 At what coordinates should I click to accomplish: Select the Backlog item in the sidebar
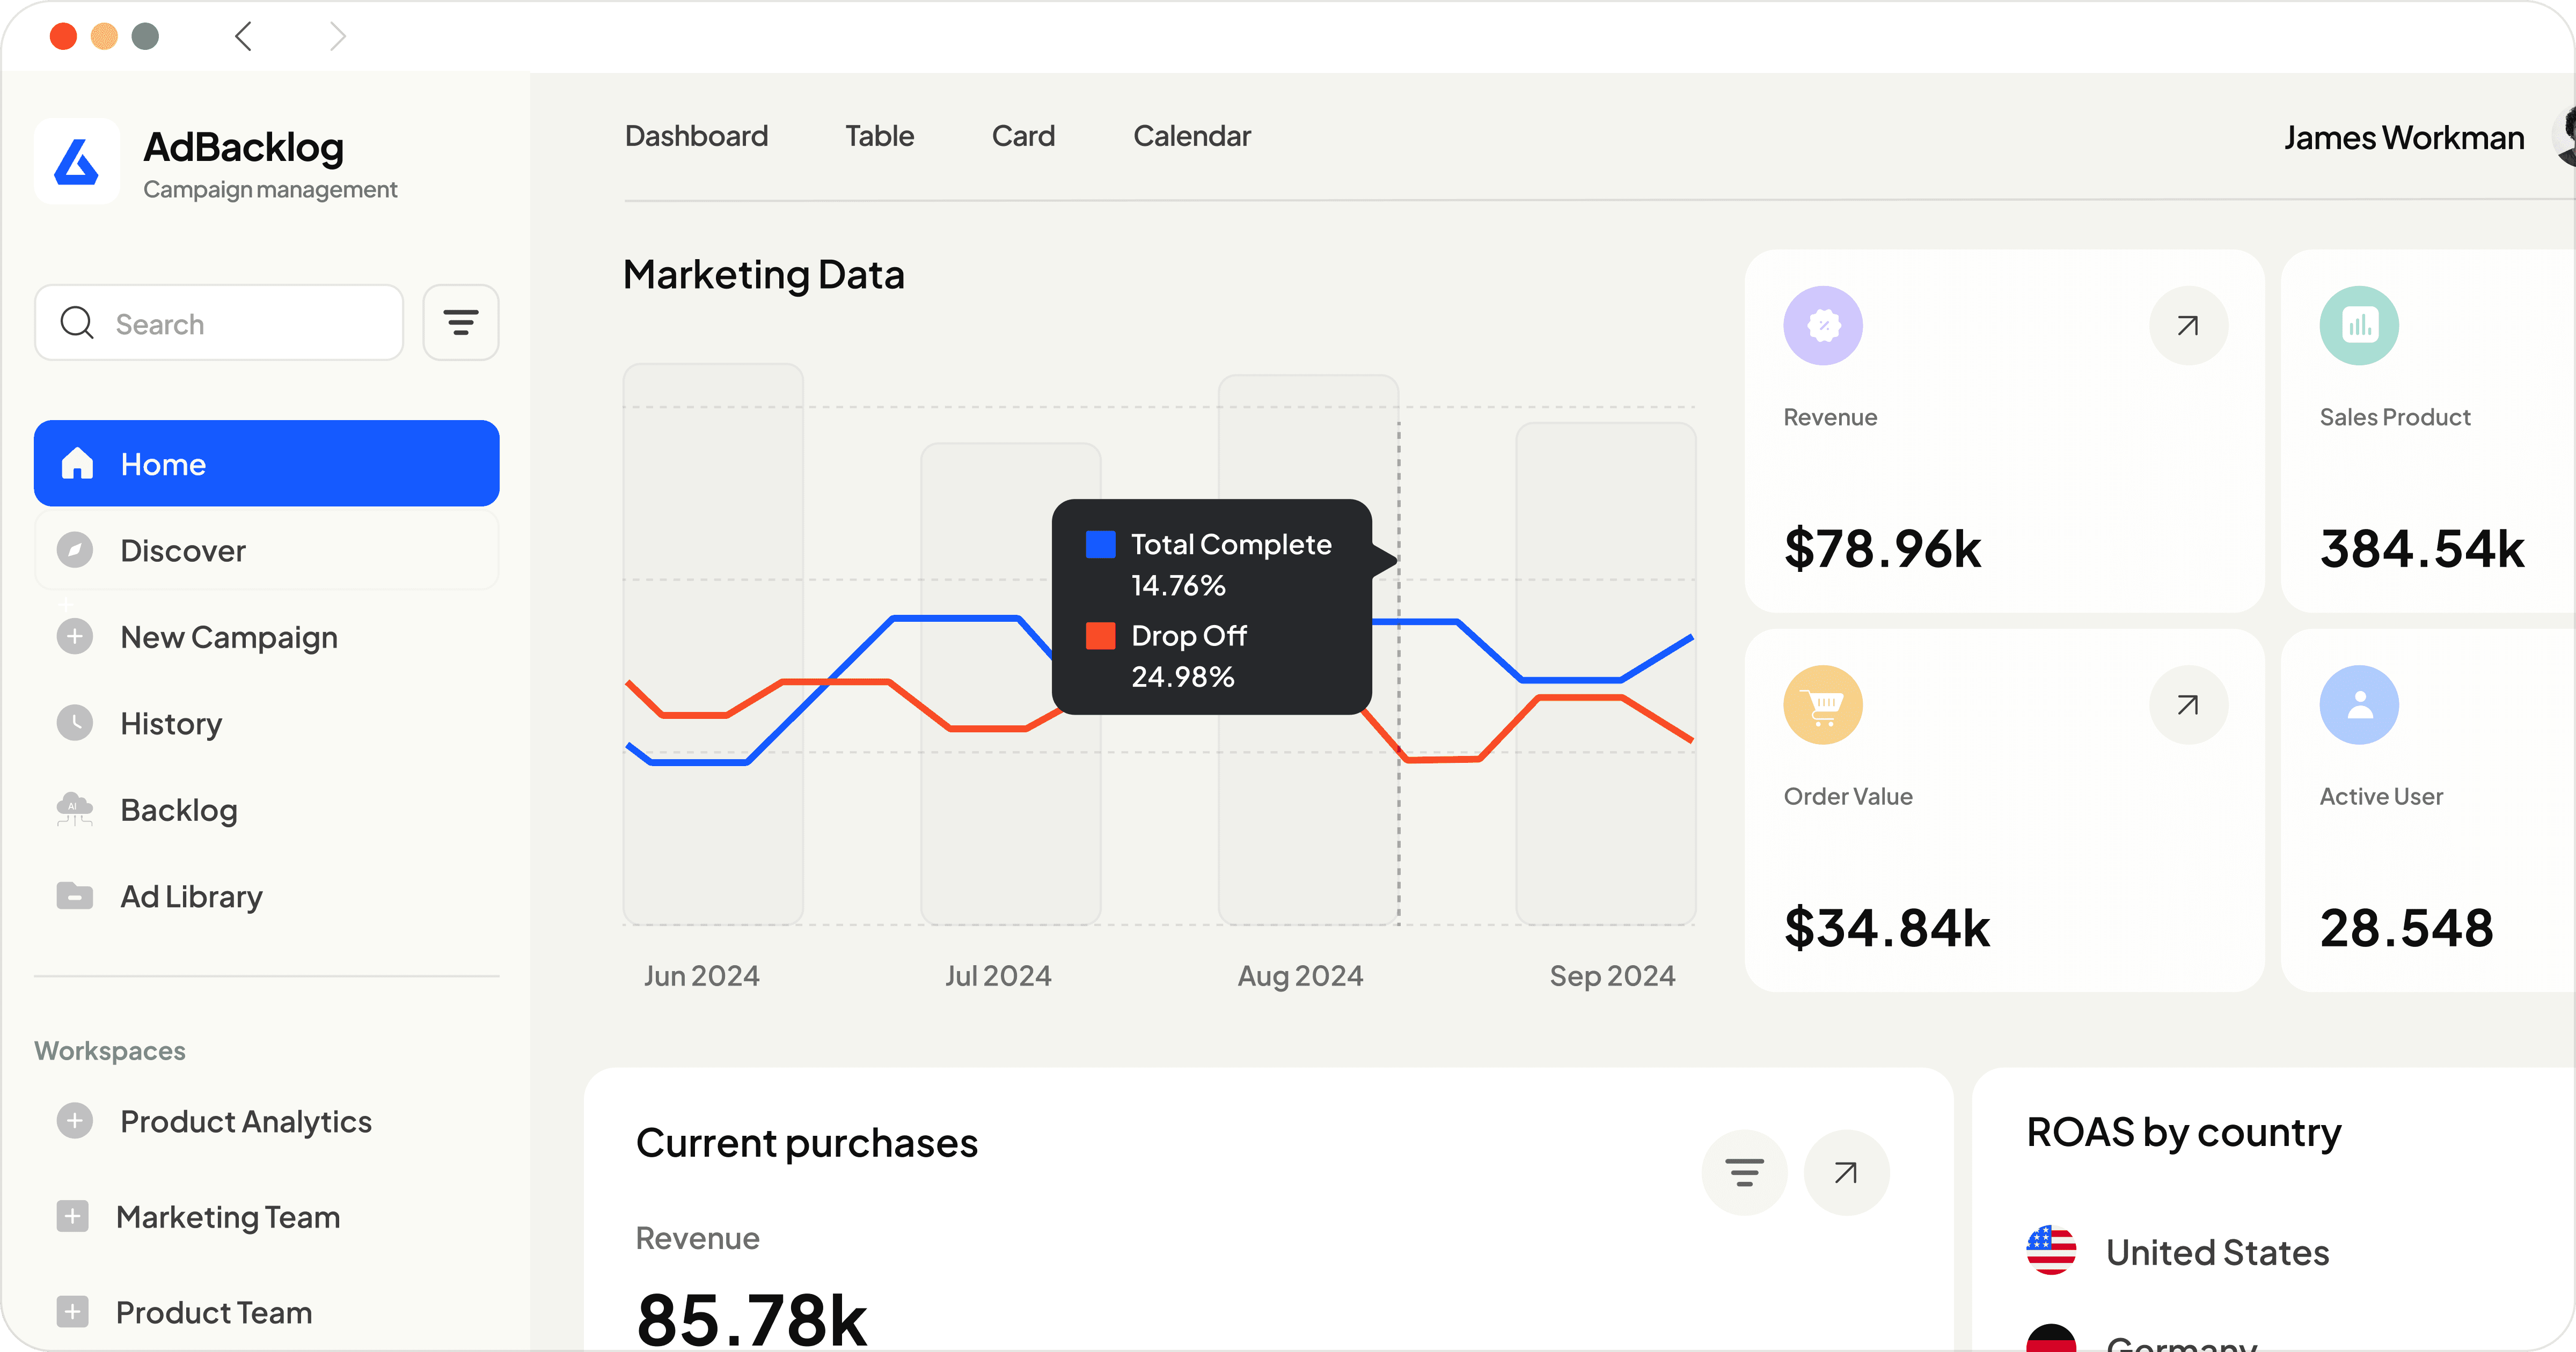click(178, 810)
